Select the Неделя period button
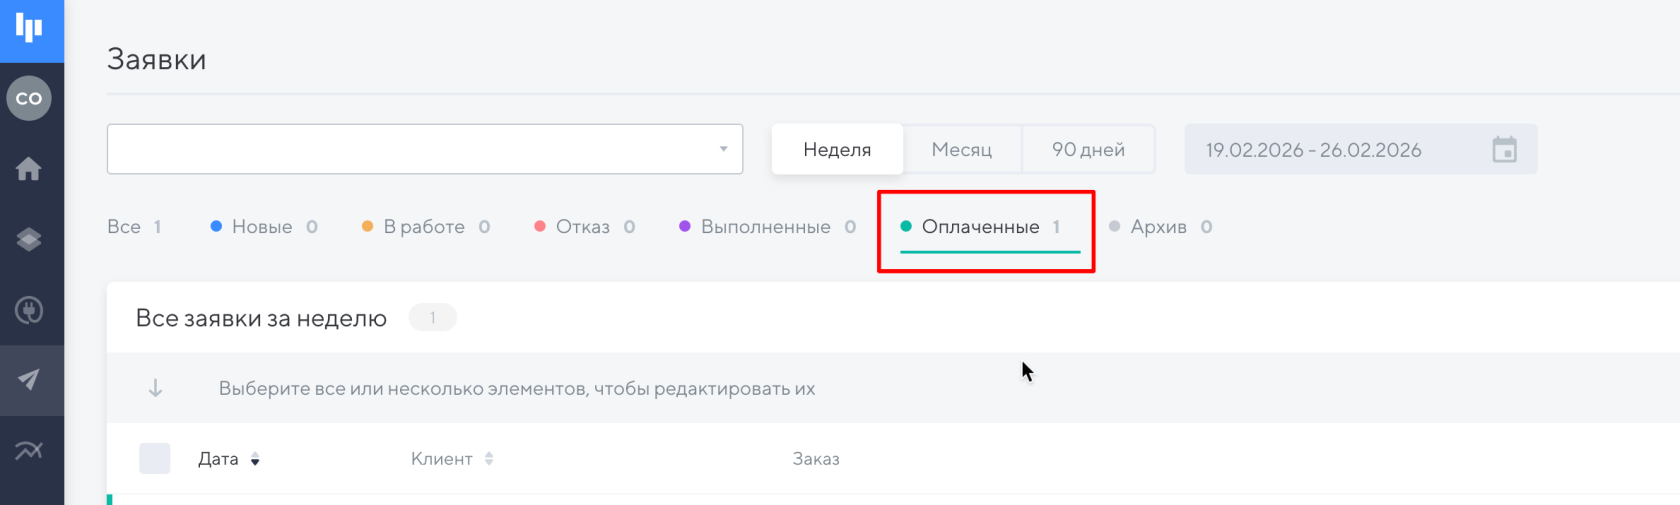Viewport: 1680px width, 505px height. pos(837,150)
